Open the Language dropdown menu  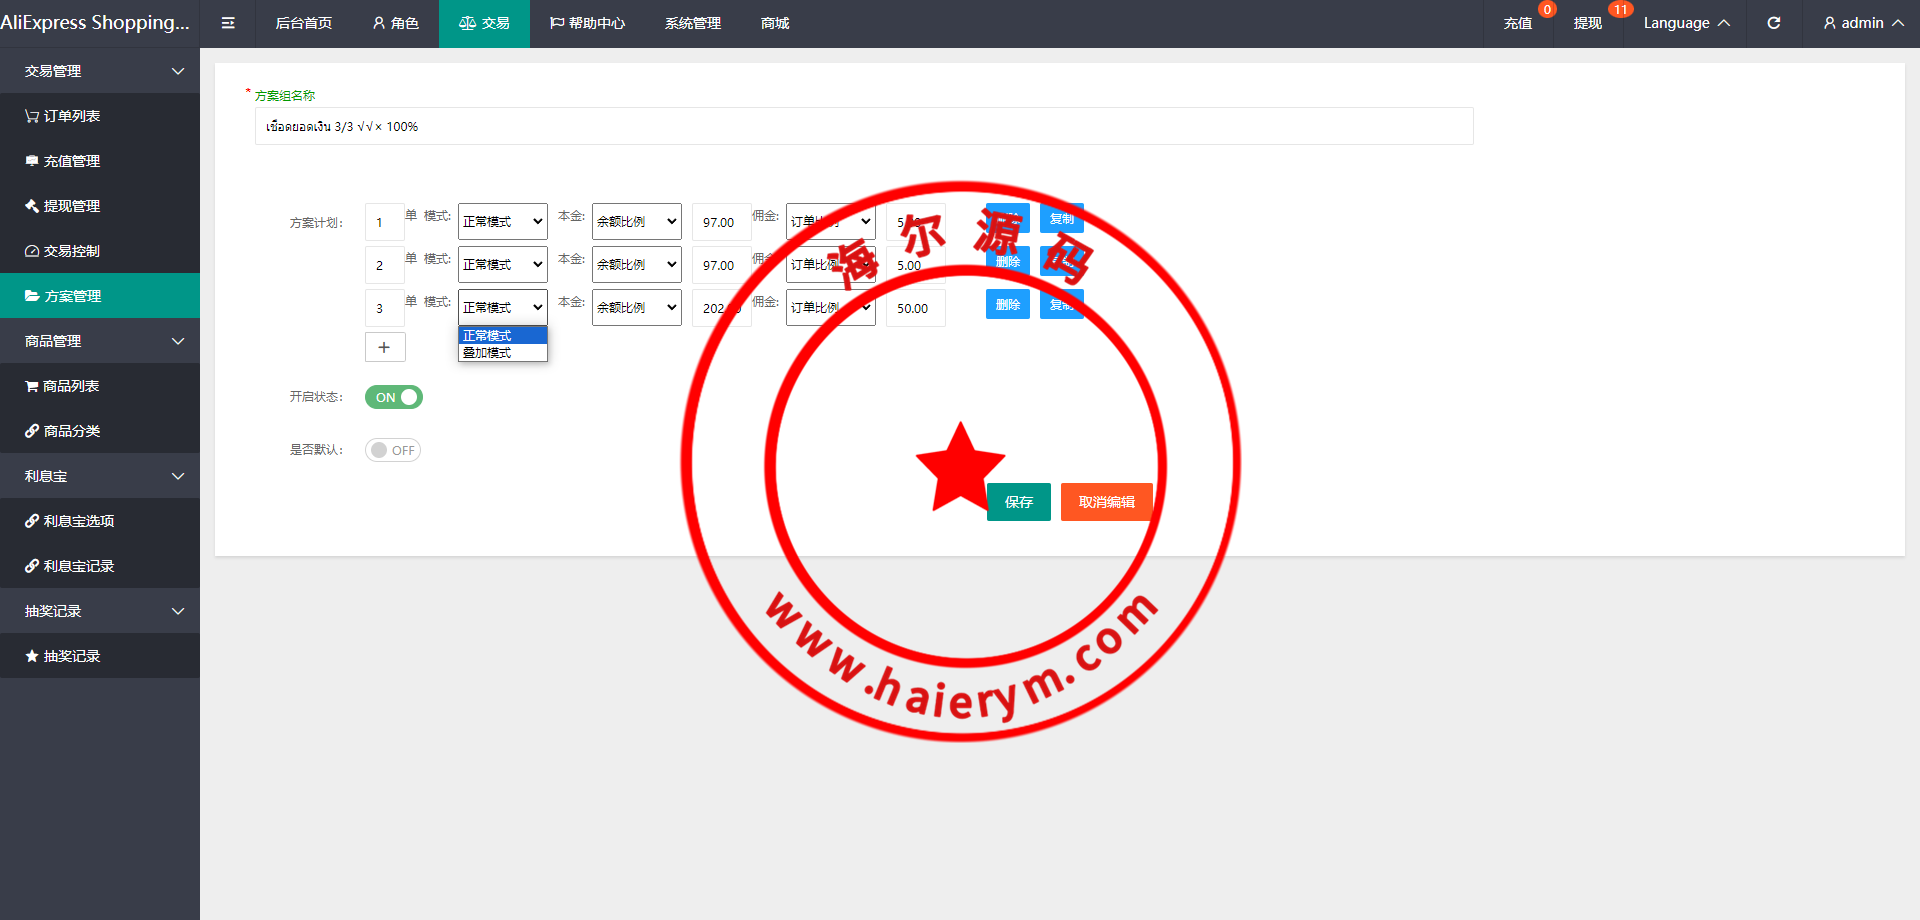(x=1686, y=23)
